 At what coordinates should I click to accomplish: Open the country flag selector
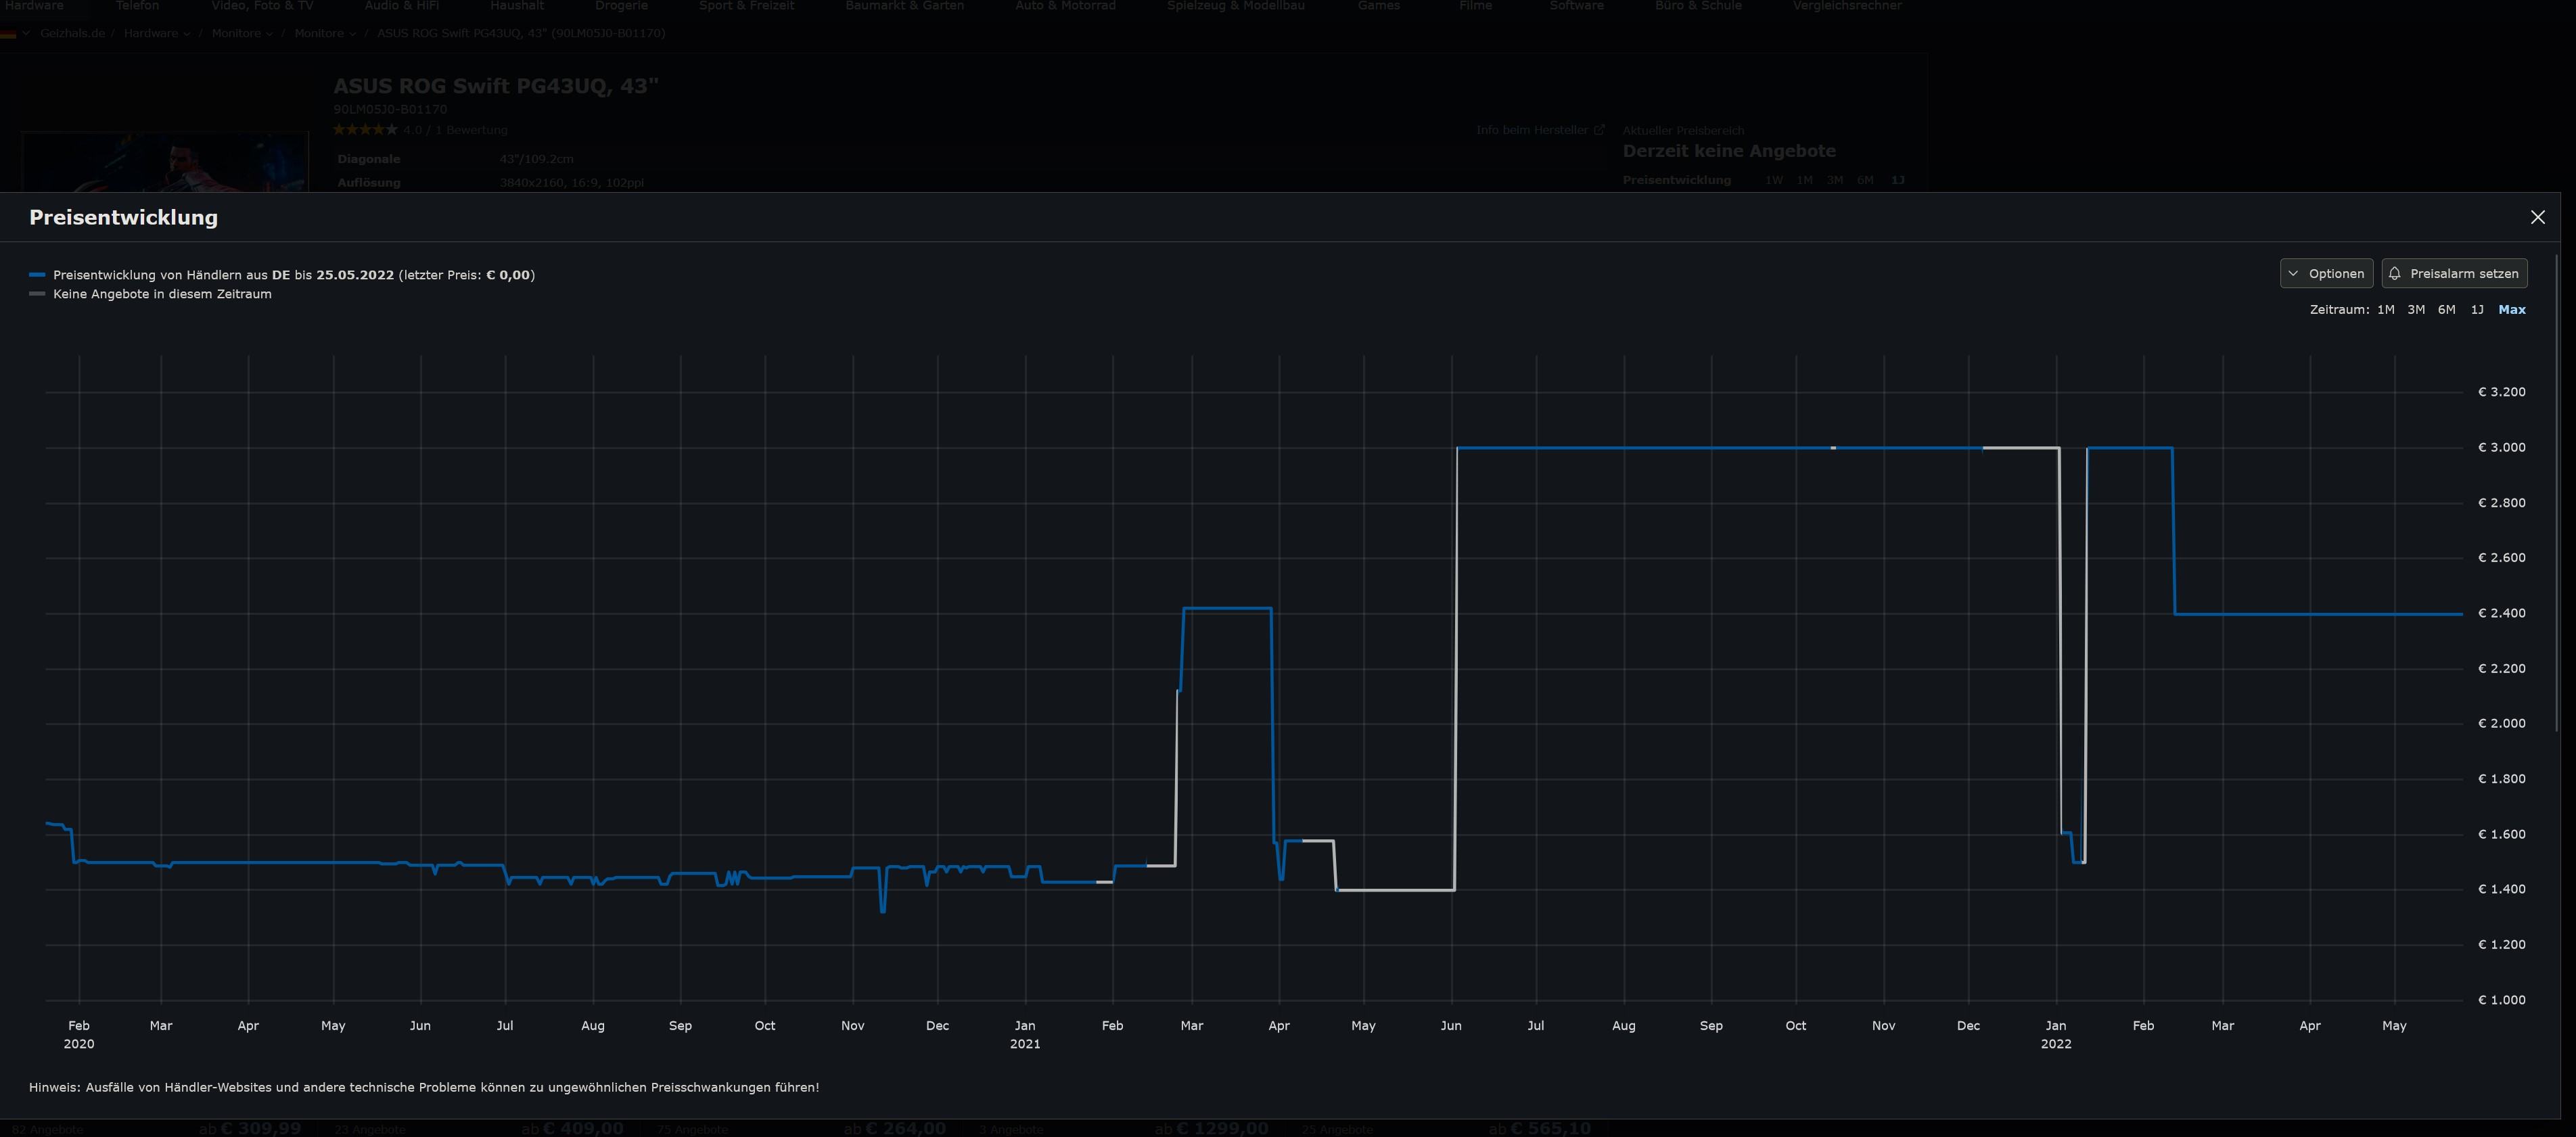point(15,33)
